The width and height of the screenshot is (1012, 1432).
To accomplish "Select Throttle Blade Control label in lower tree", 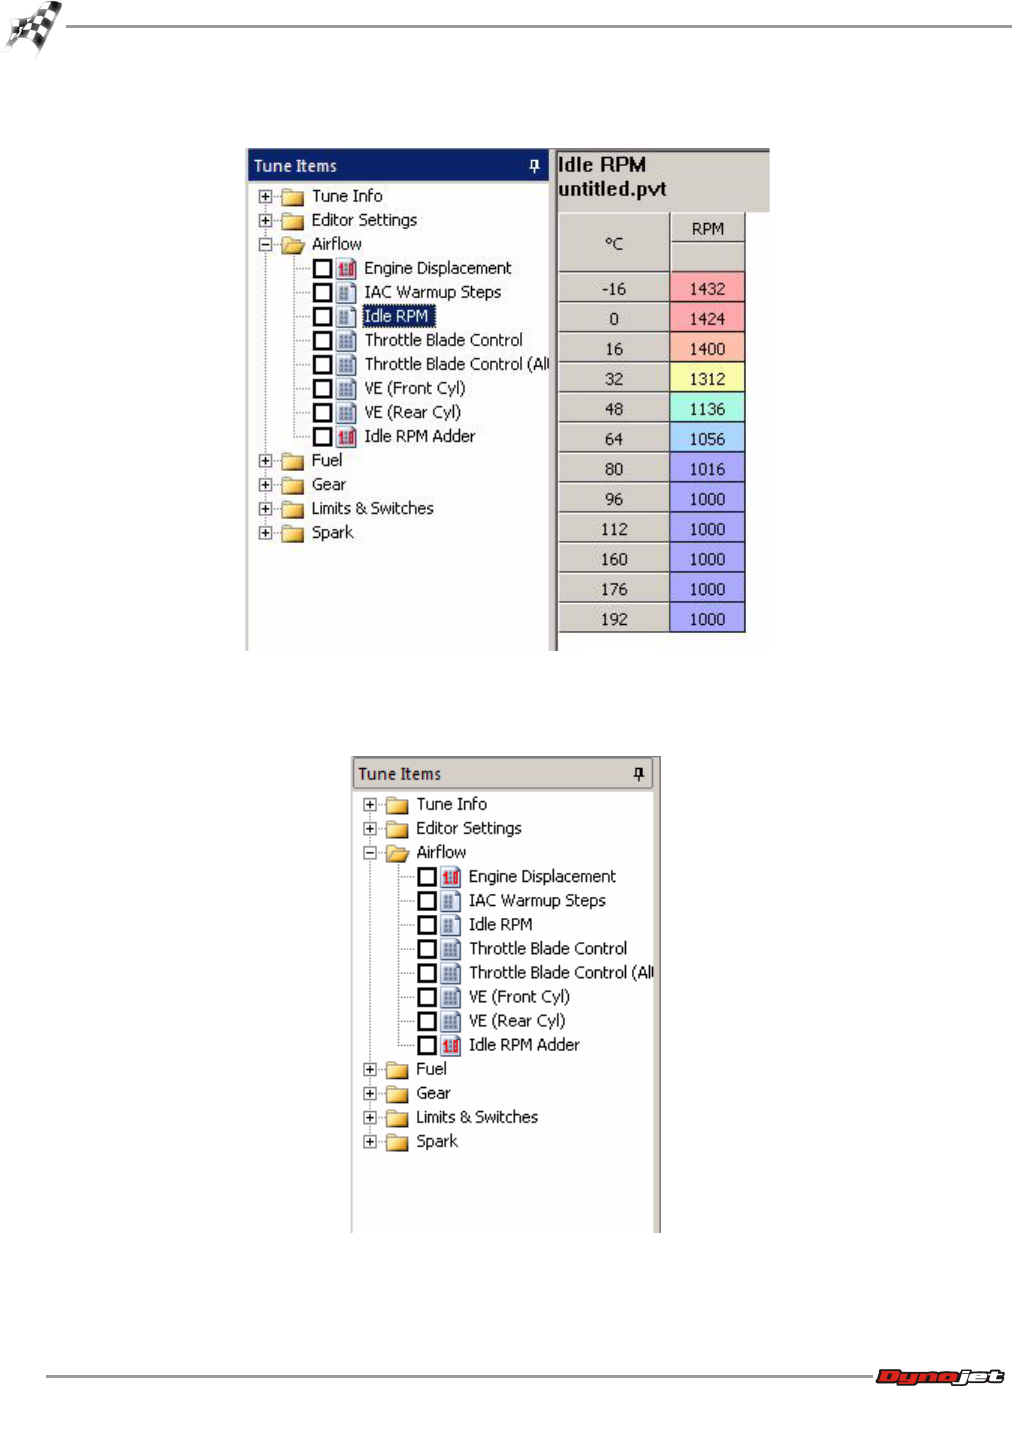I will 548,948.
